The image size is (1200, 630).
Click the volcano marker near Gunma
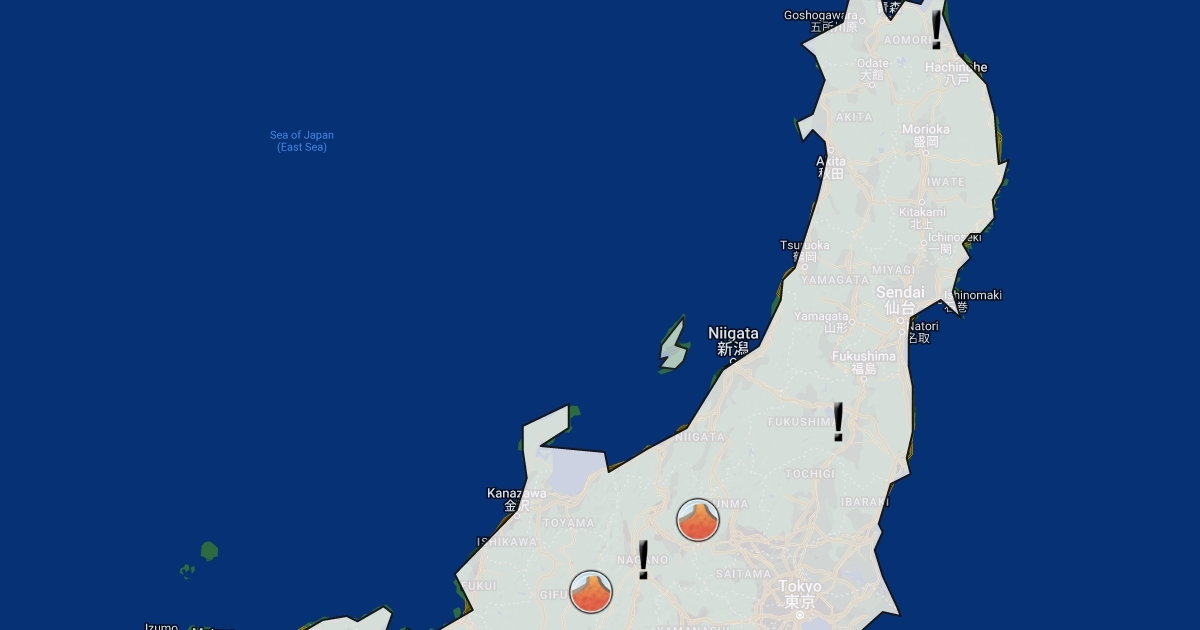(x=697, y=520)
